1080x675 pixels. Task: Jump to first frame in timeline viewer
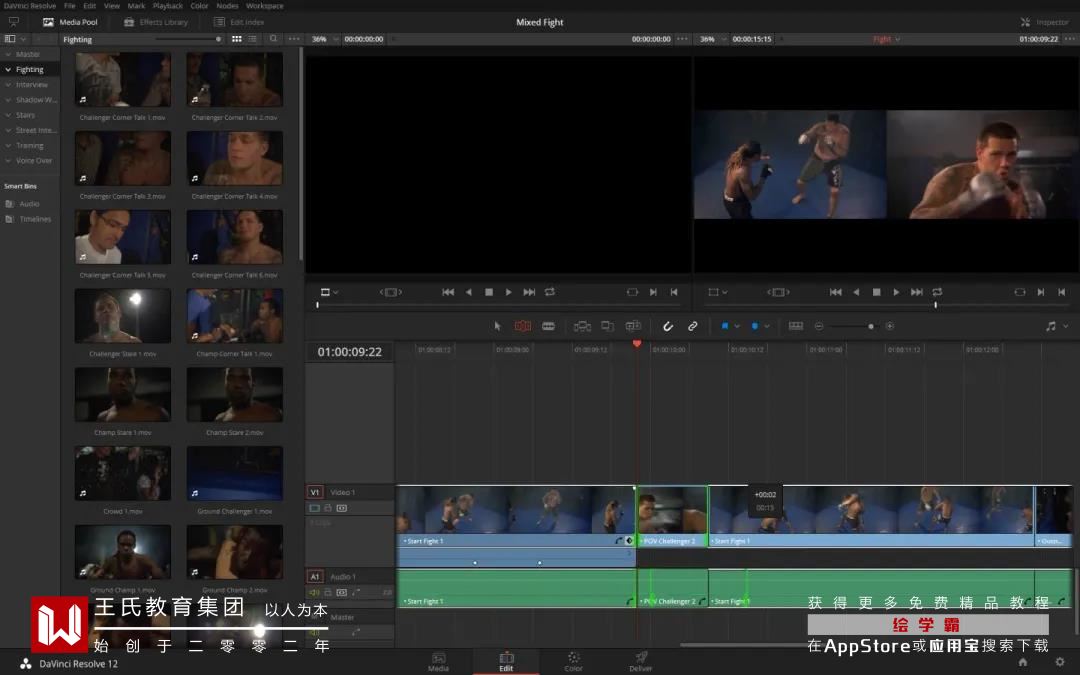coord(835,292)
